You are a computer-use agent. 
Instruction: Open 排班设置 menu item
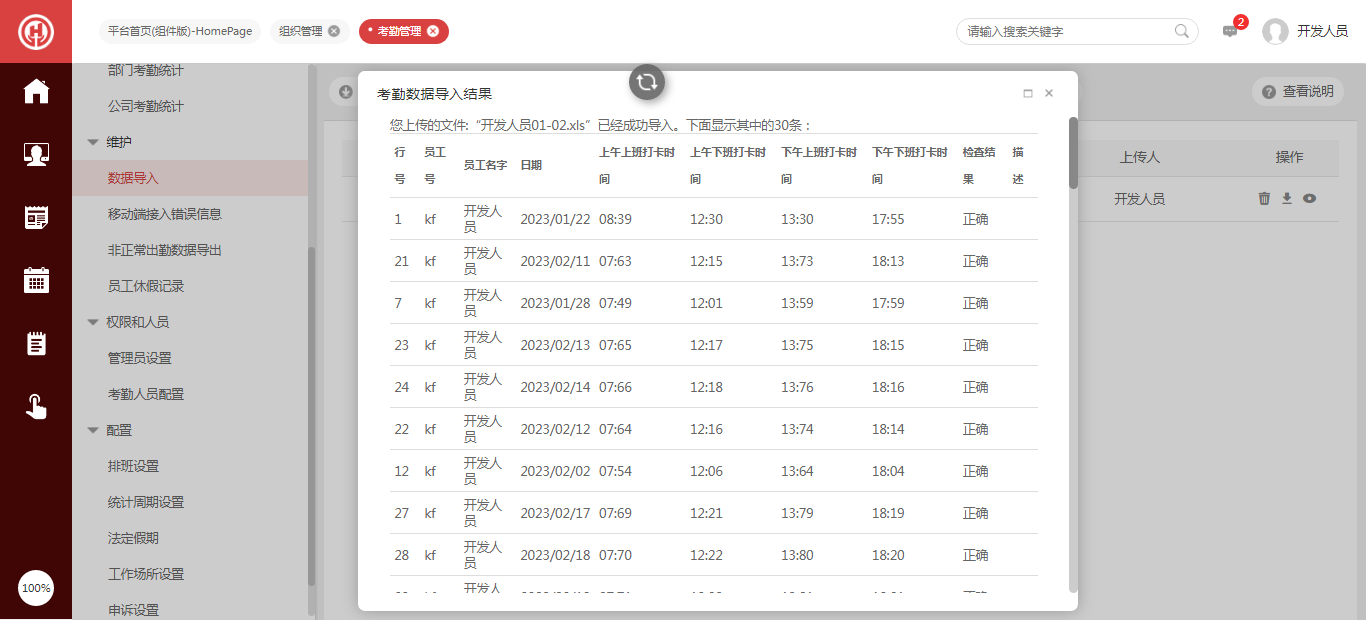point(133,466)
